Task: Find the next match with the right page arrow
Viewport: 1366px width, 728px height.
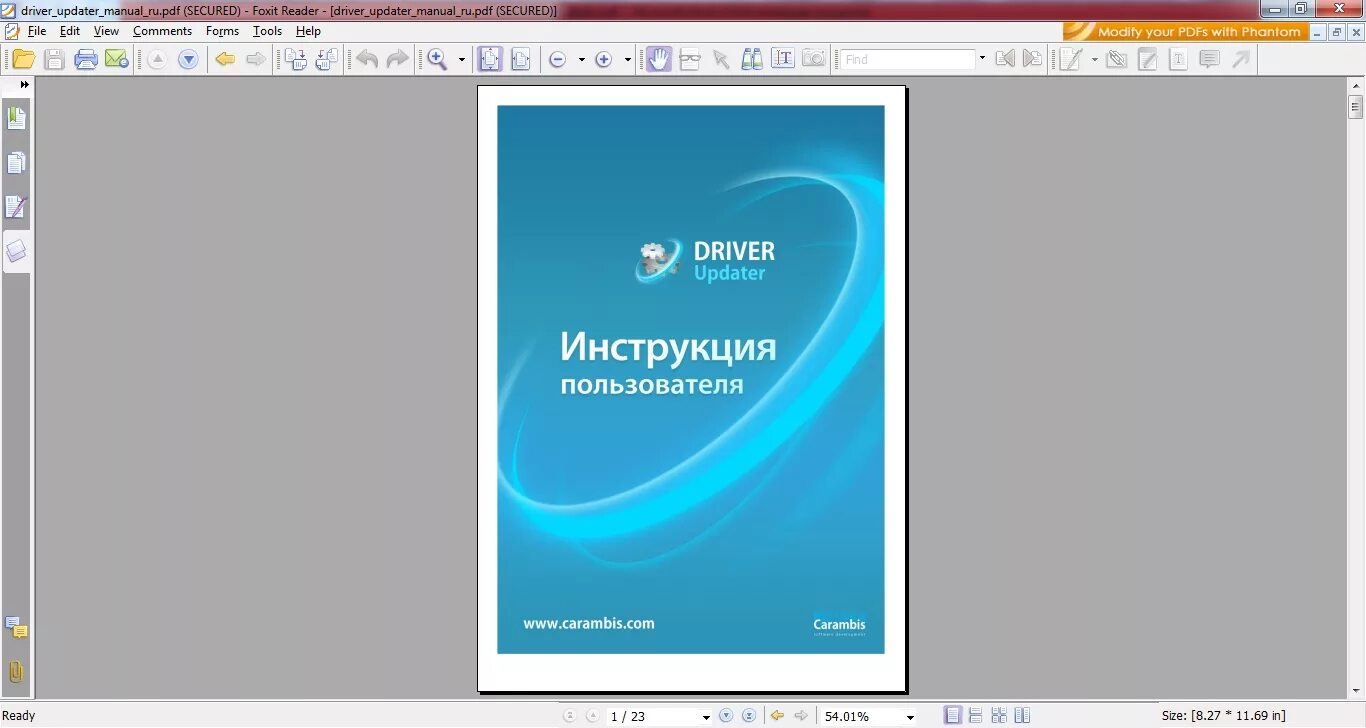Action: [x=1032, y=59]
